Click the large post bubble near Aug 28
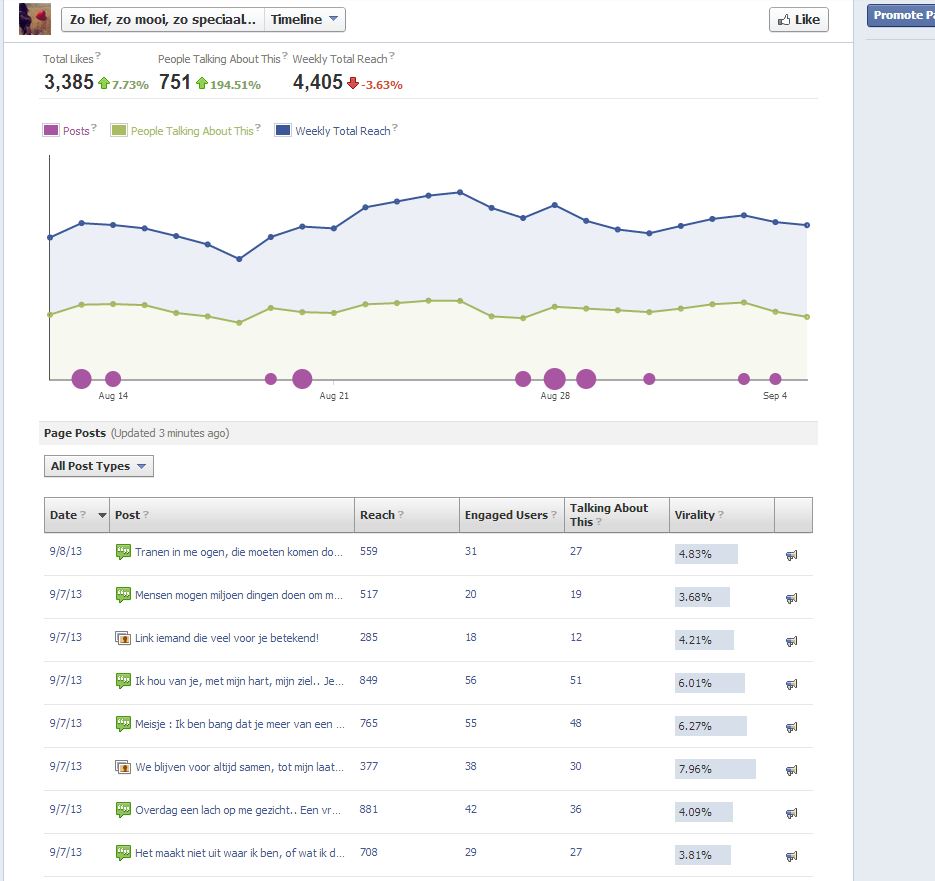 click(x=555, y=379)
